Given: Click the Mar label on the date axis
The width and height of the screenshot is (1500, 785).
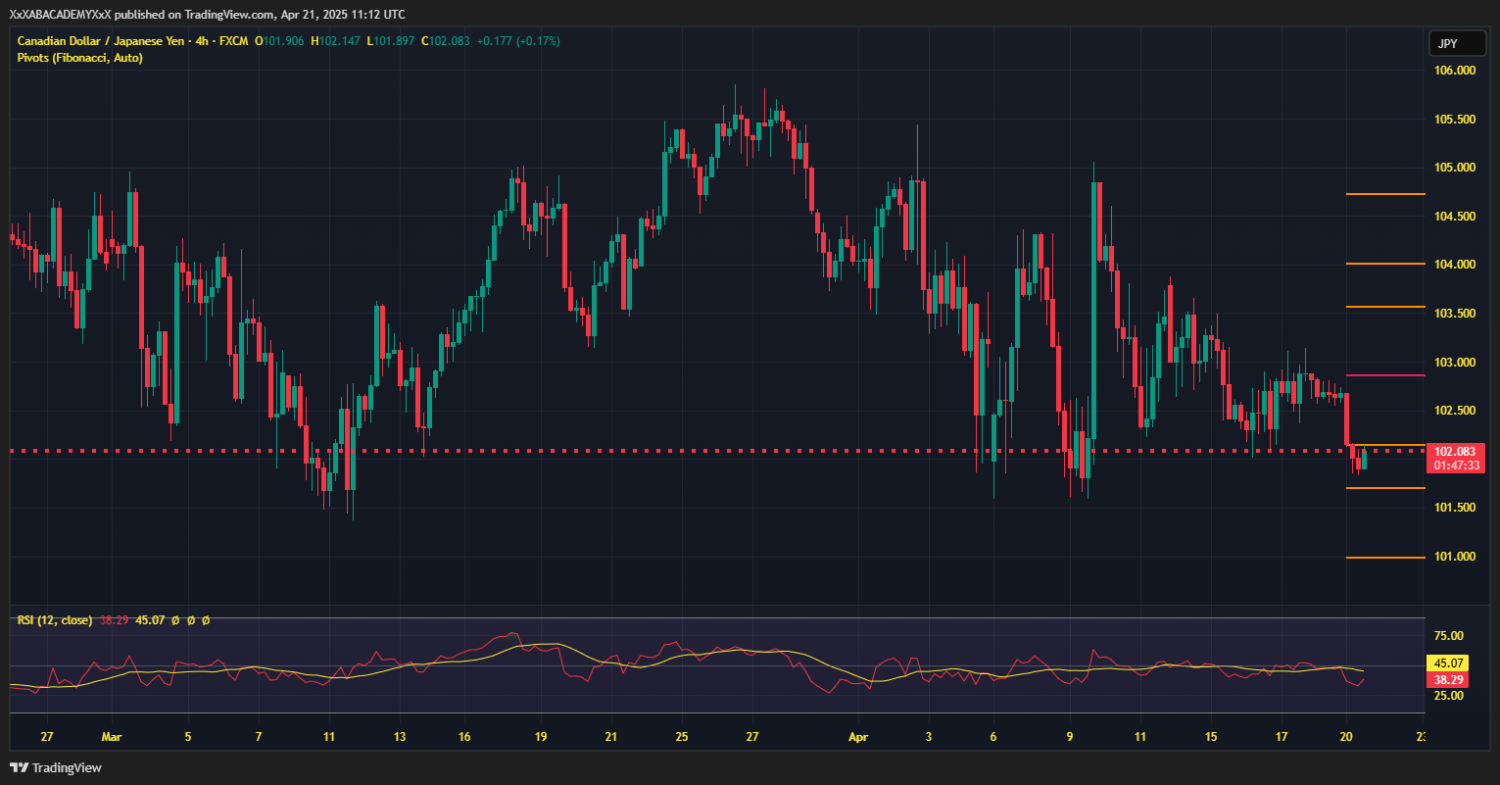Looking at the screenshot, I should click(111, 737).
